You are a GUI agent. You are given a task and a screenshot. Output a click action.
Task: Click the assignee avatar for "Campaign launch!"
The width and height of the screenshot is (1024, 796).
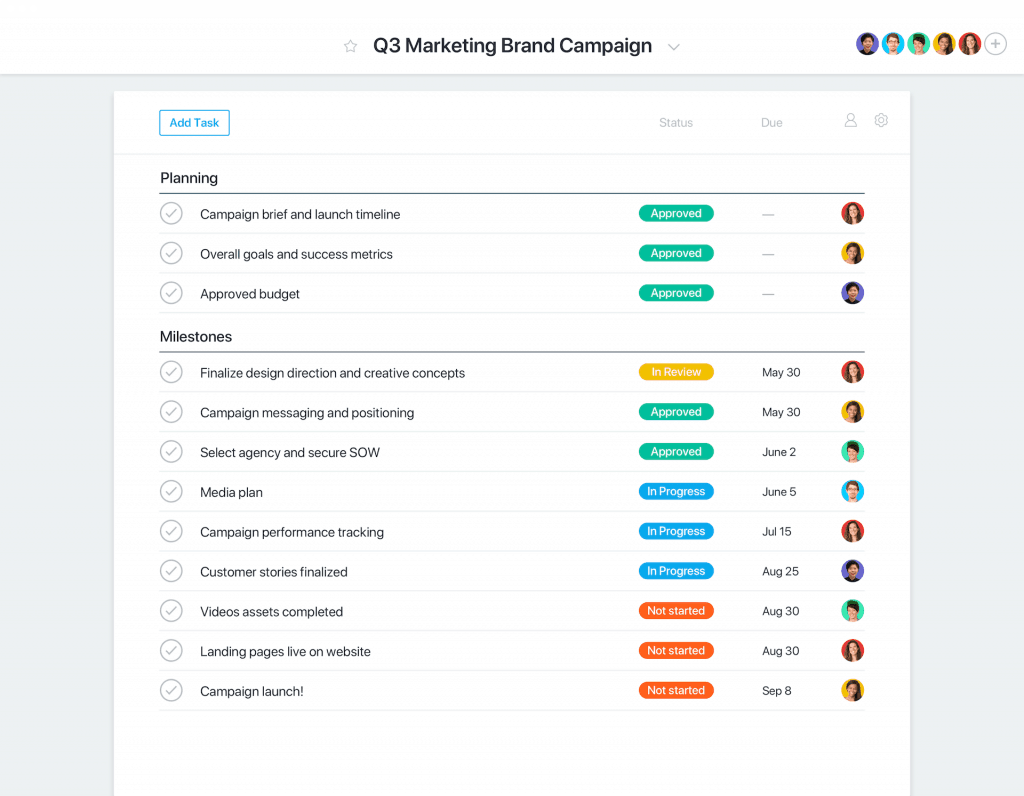pos(852,690)
